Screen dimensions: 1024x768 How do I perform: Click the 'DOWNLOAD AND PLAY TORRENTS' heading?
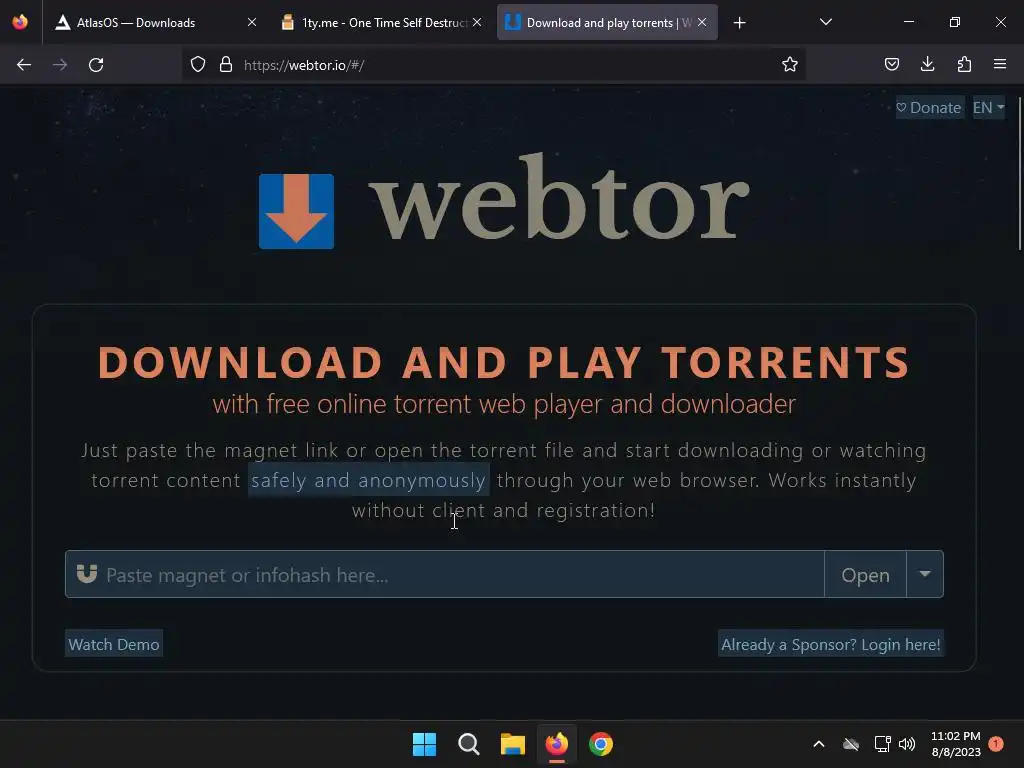[x=504, y=362]
